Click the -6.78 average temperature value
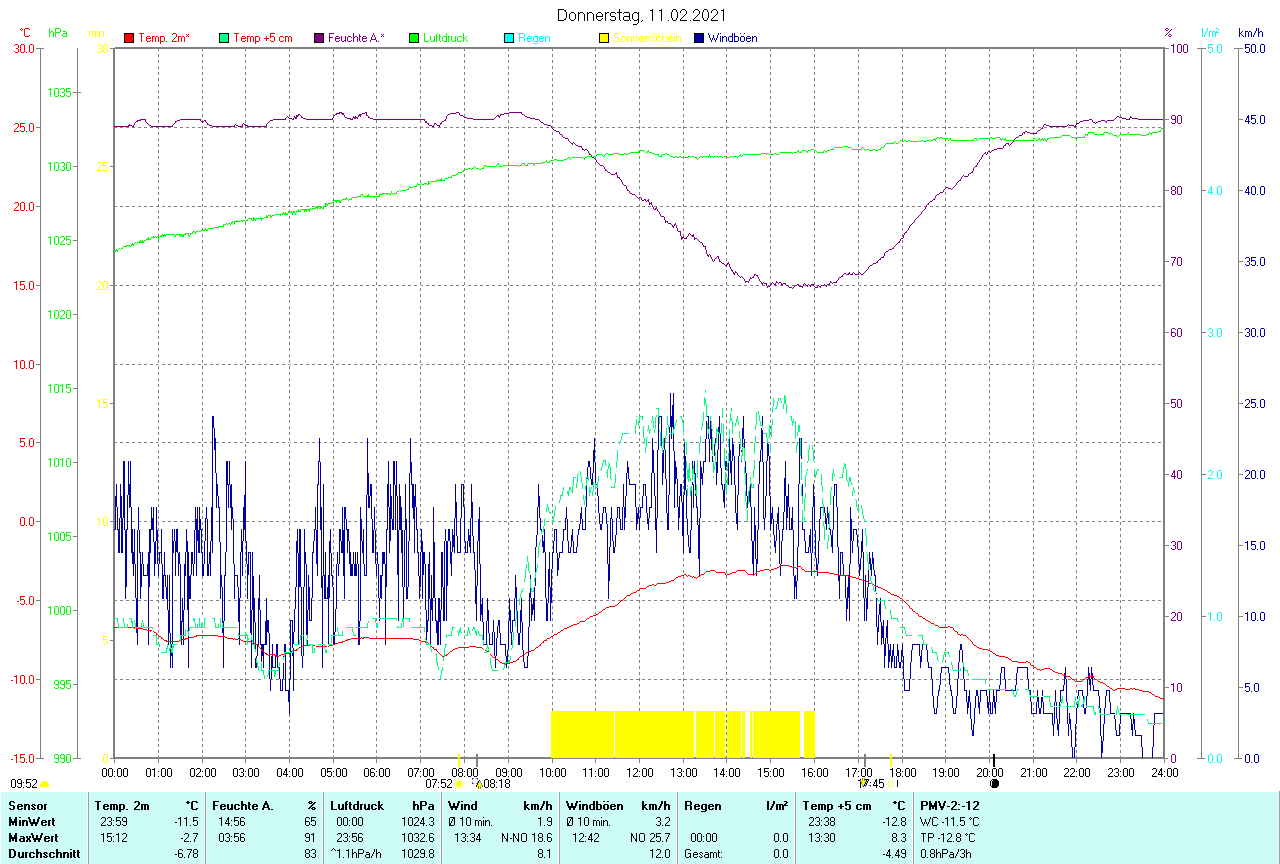1280x864 pixels. pos(186,854)
